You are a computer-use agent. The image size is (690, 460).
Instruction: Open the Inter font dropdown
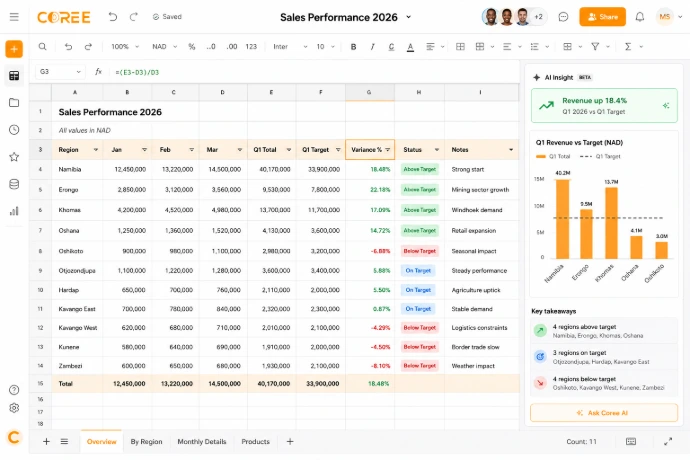click(290, 46)
